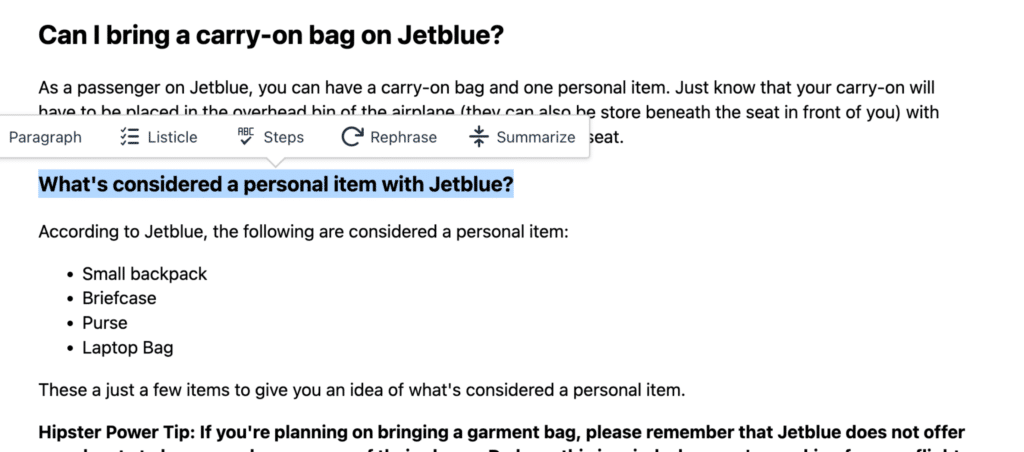Click the main carry-on bag title
The image size is (1024, 452).
pos(271,35)
